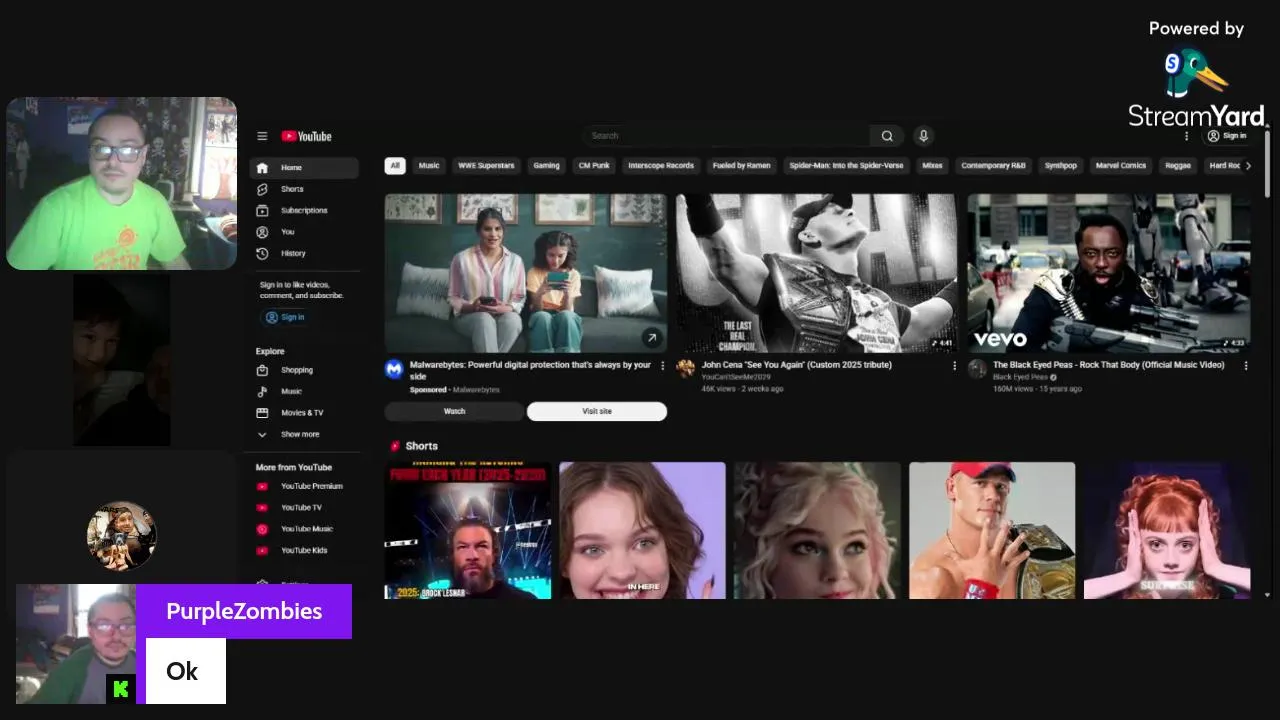Select the Synthpop chip

(x=1061, y=165)
